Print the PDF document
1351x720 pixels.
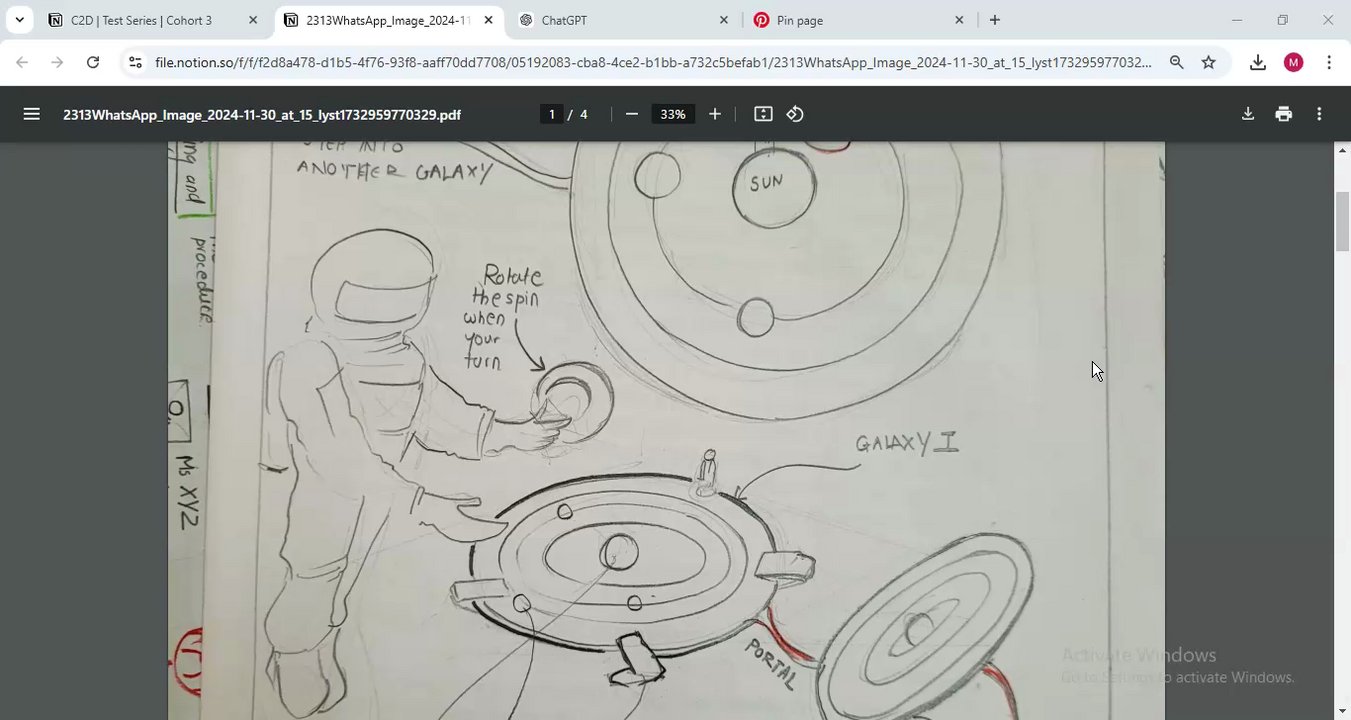coord(1283,114)
